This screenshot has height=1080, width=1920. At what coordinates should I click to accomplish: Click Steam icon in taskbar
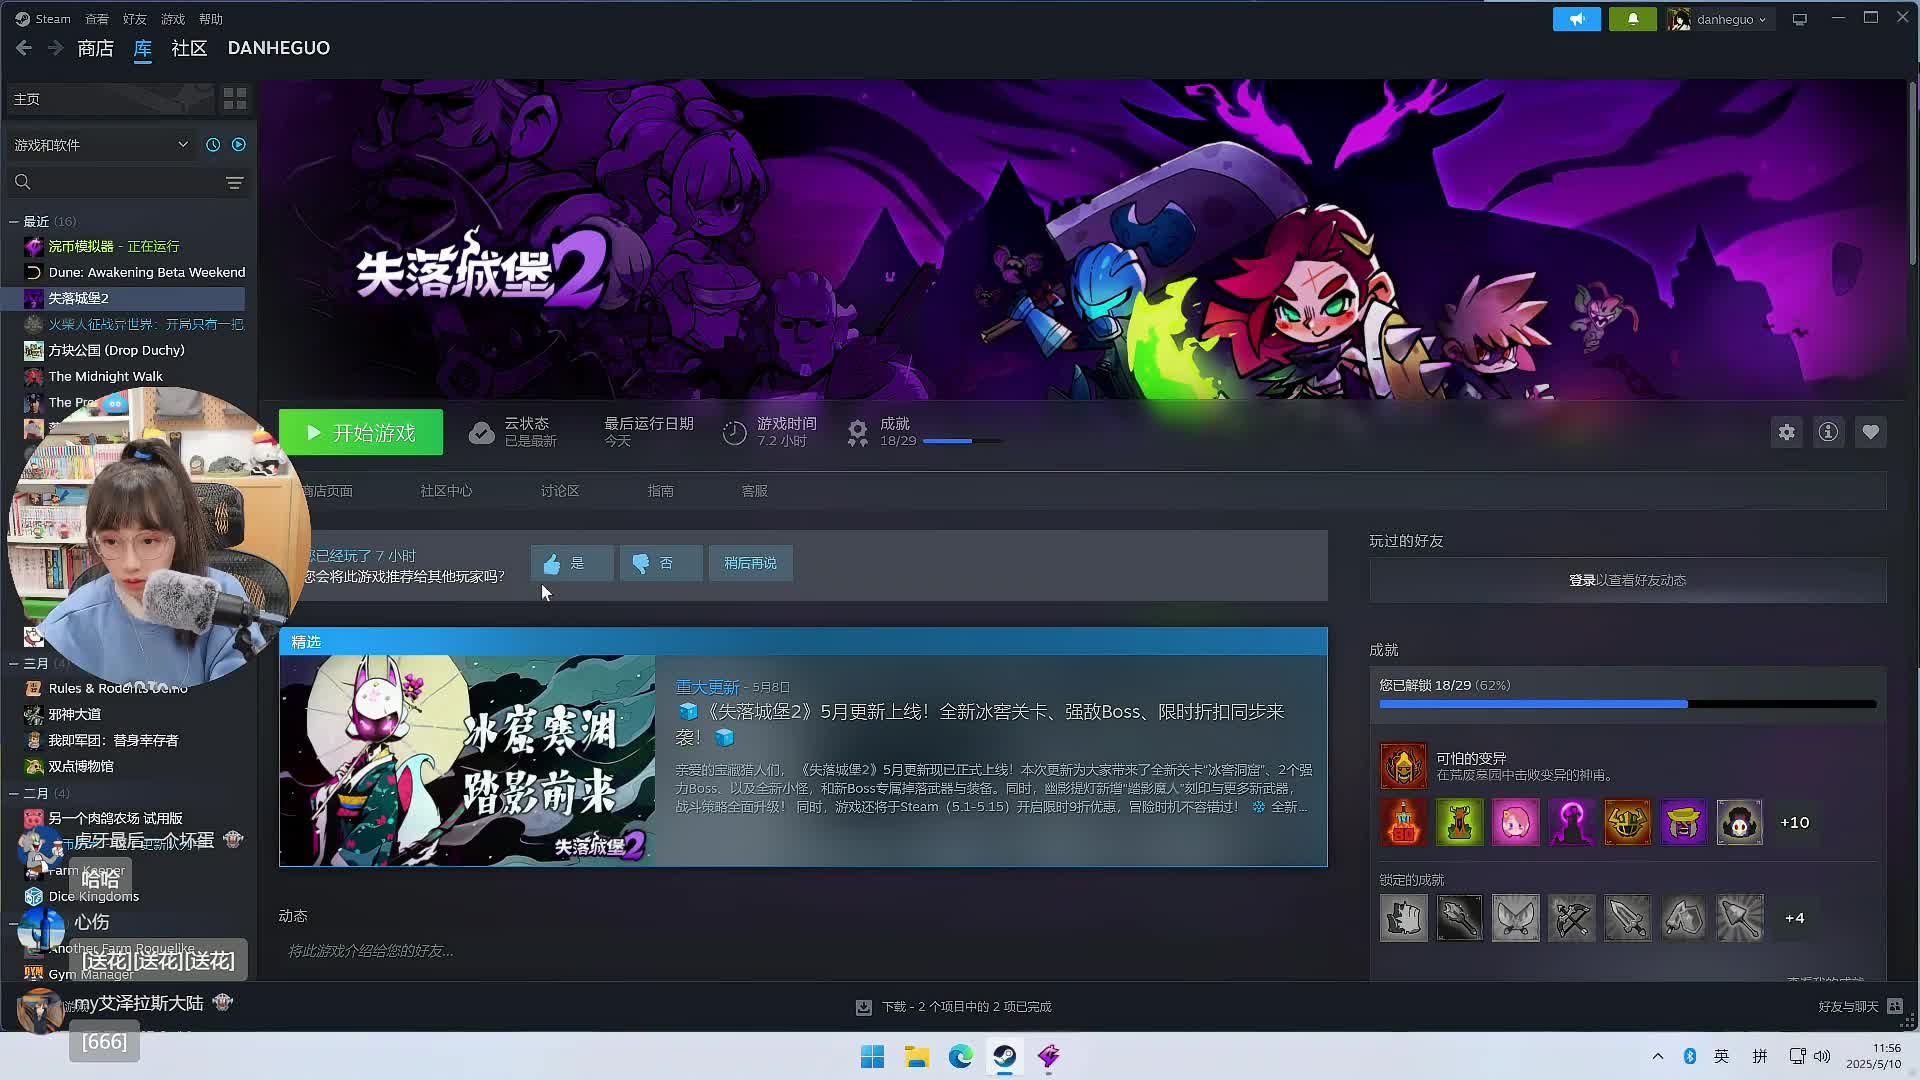pos(1005,1056)
